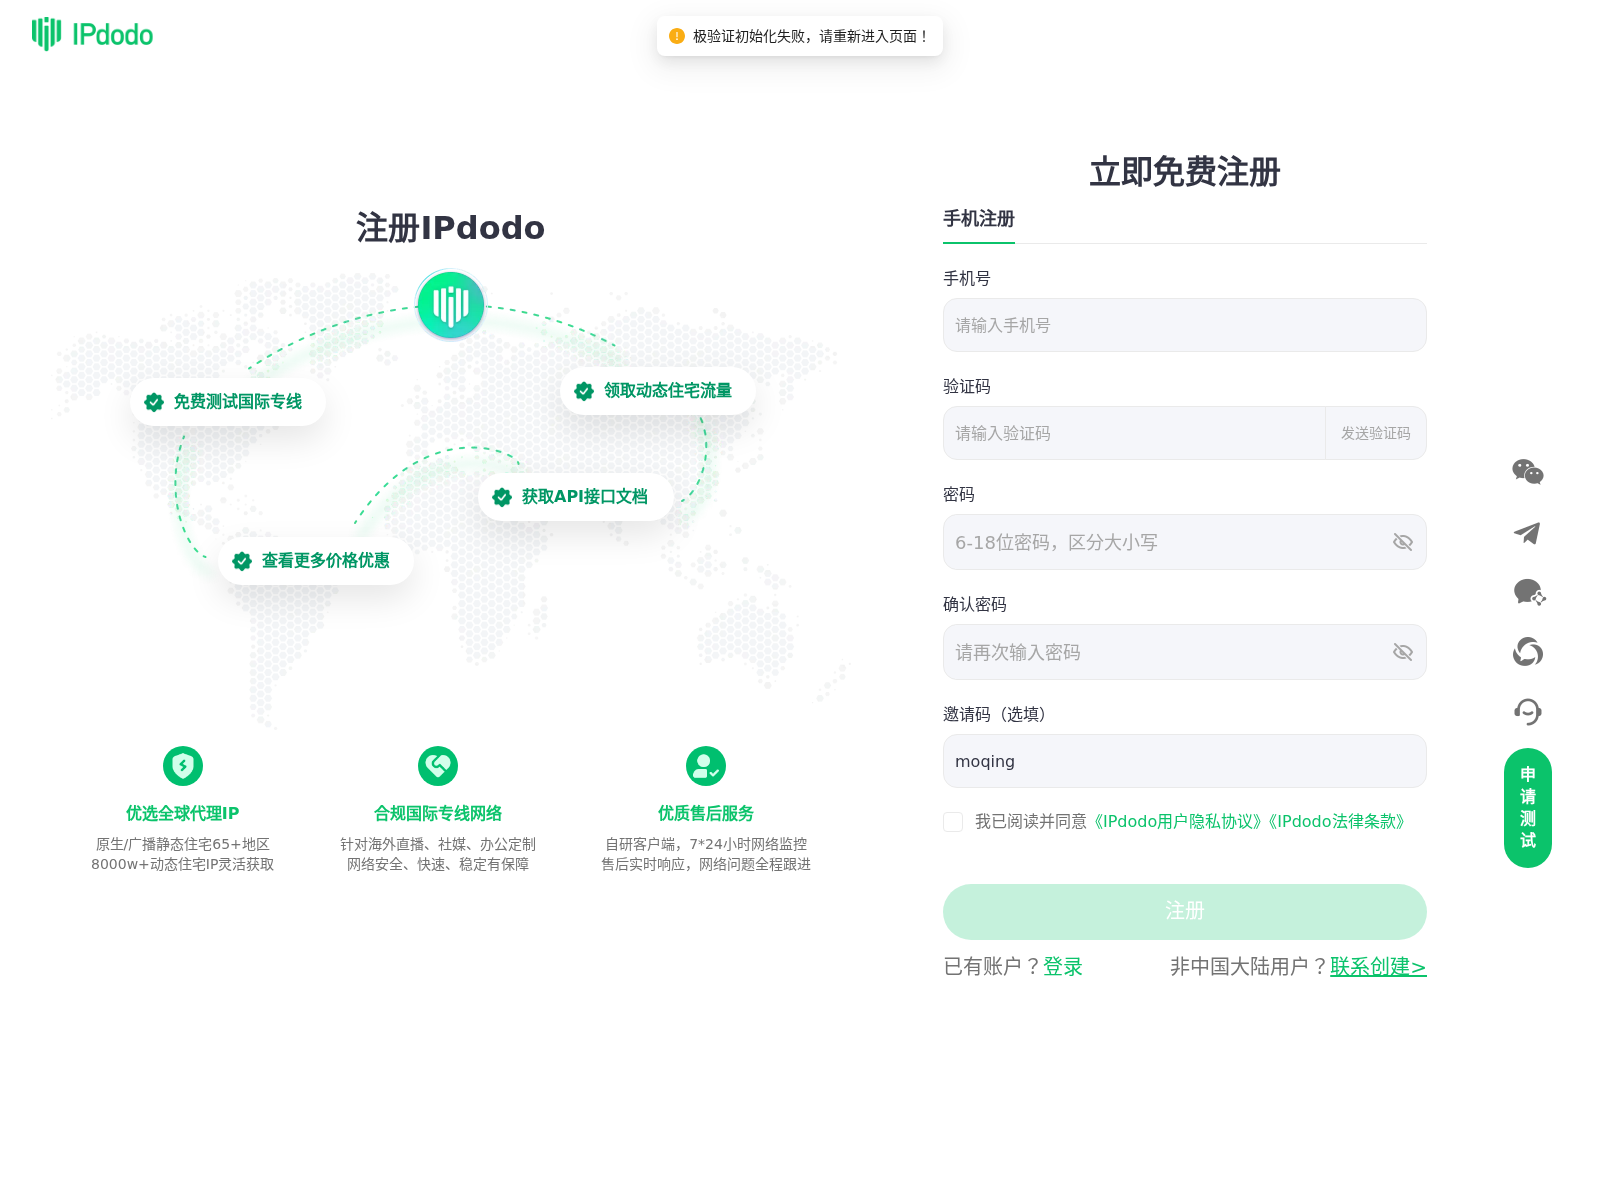Click the 登录 link
Image resolution: width=1600 pixels, height=1200 pixels.
click(1062, 966)
